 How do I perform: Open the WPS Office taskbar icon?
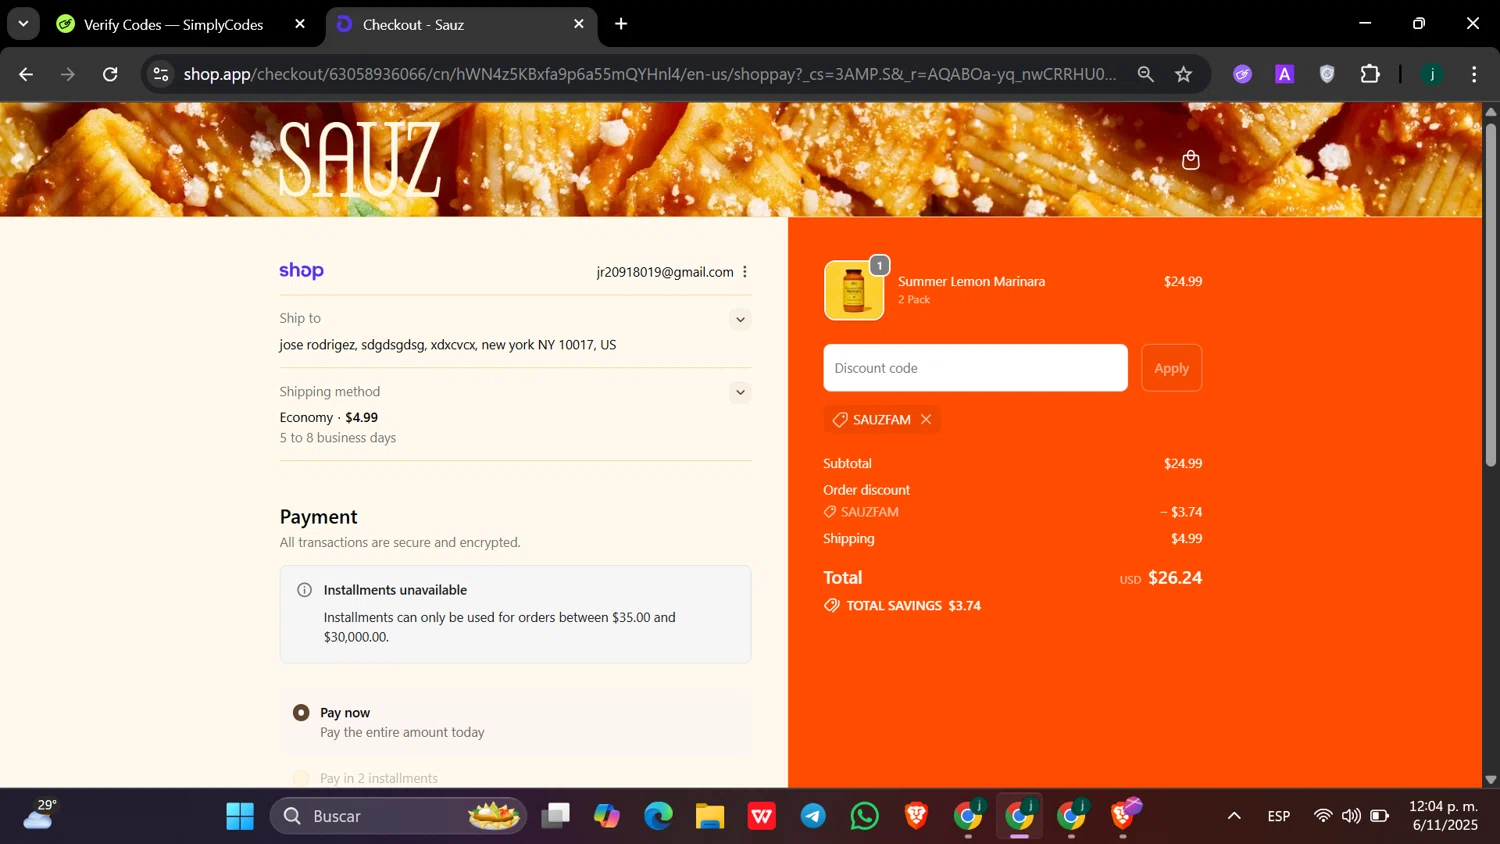762,817
